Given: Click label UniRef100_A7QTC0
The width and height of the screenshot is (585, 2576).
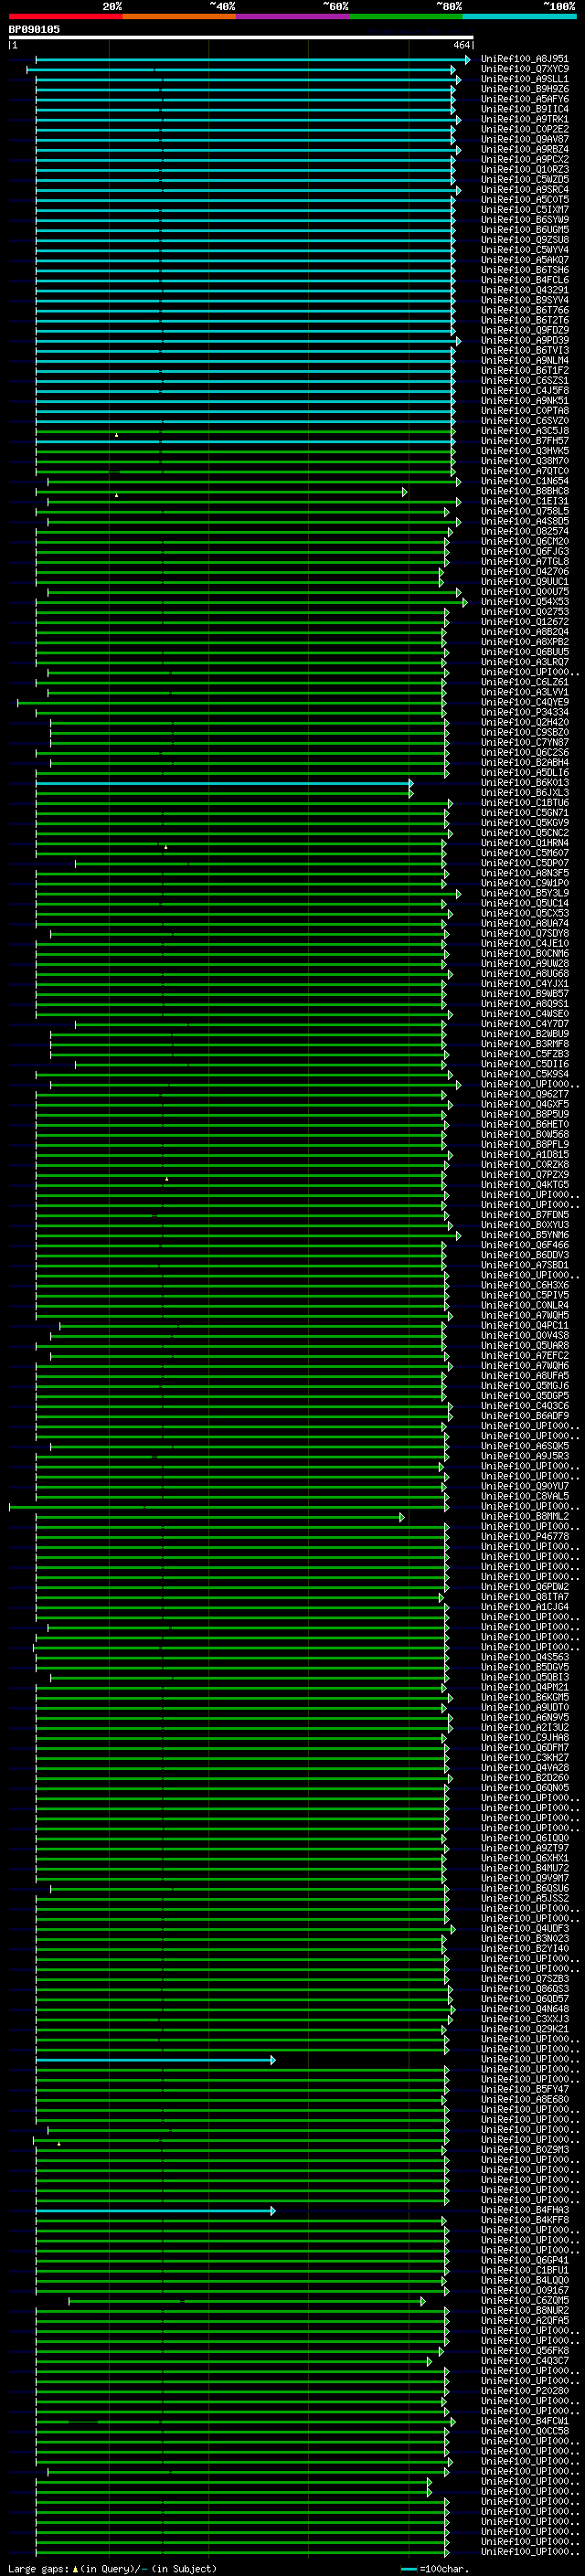Looking at the screenshot, I should 524,471.
